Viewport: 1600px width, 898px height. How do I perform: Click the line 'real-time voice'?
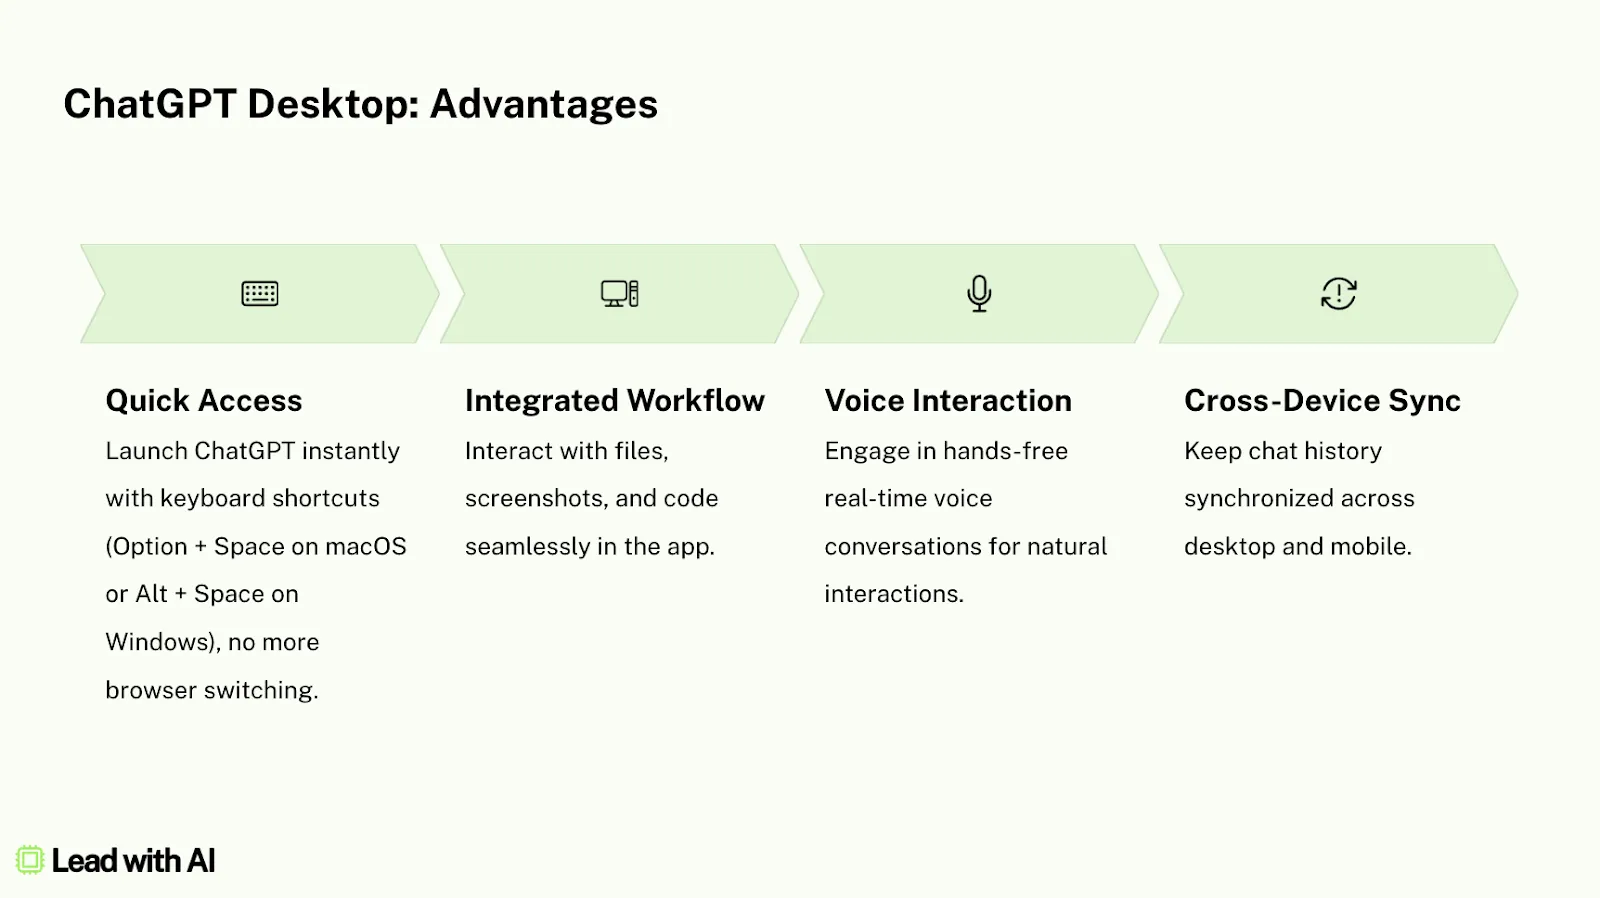pyautogui.click(x=909, y=498)
